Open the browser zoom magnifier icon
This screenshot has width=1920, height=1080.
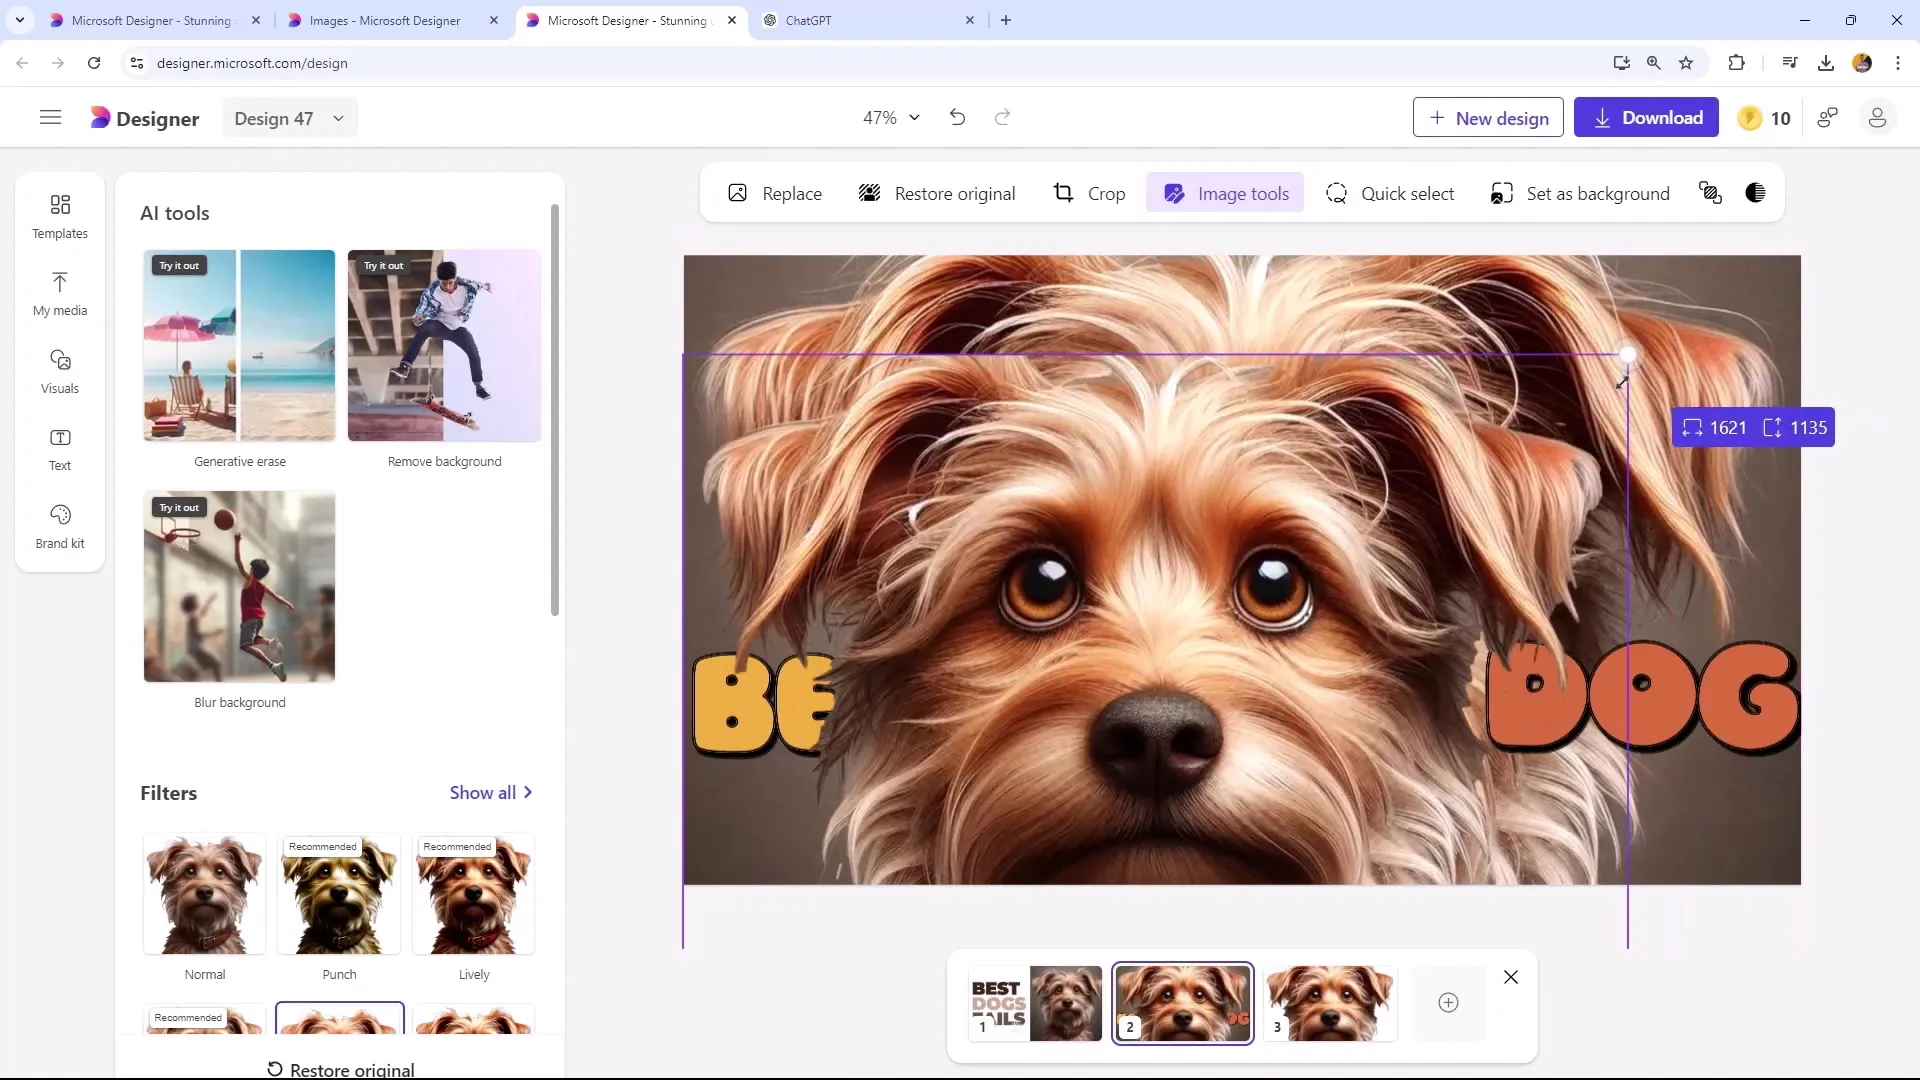(x=1654, y=63)
